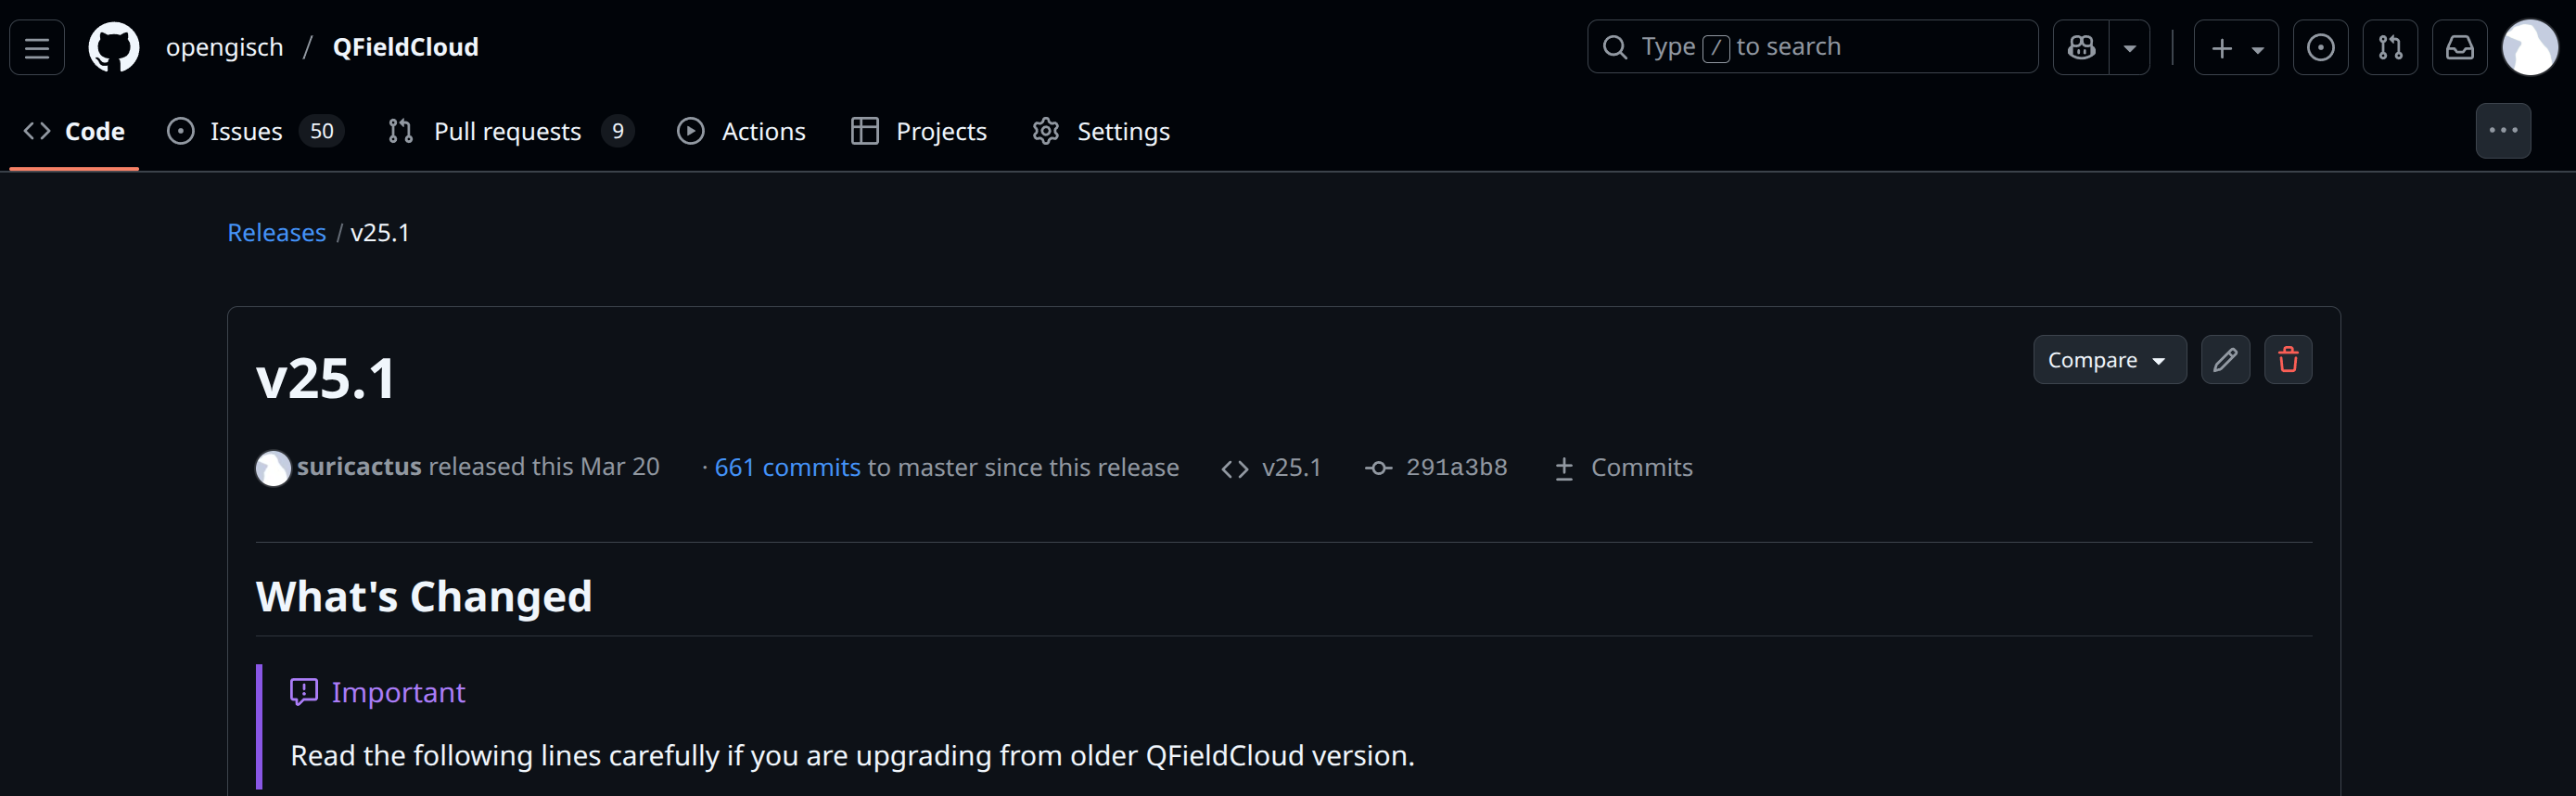Click the 'Read the following lines carefully' sentence
The height and width of the screenshot is (796, 2576).
[x=852, y=755]
